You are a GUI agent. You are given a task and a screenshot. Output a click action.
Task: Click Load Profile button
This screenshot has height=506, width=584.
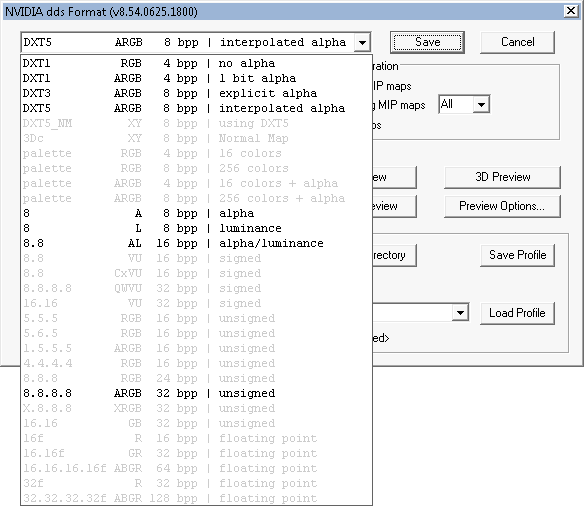point(517,313)
